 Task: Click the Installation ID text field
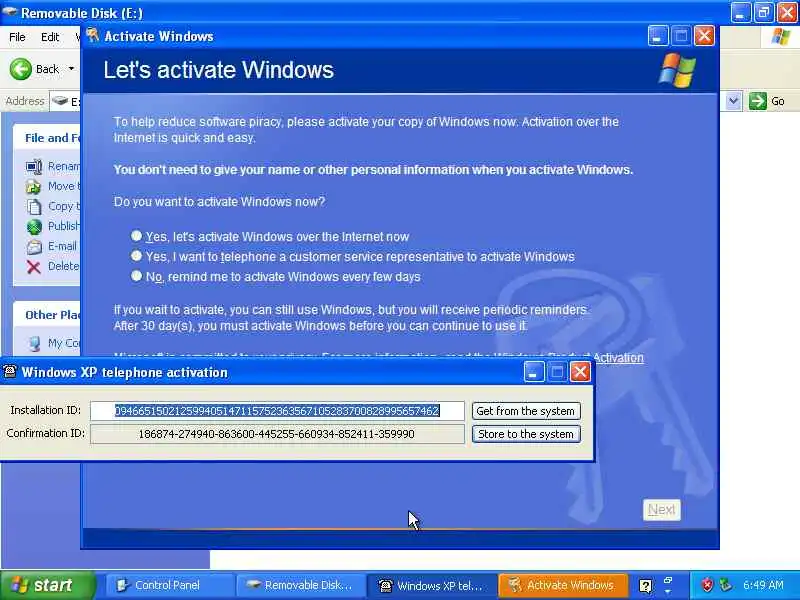coord(277,411)
